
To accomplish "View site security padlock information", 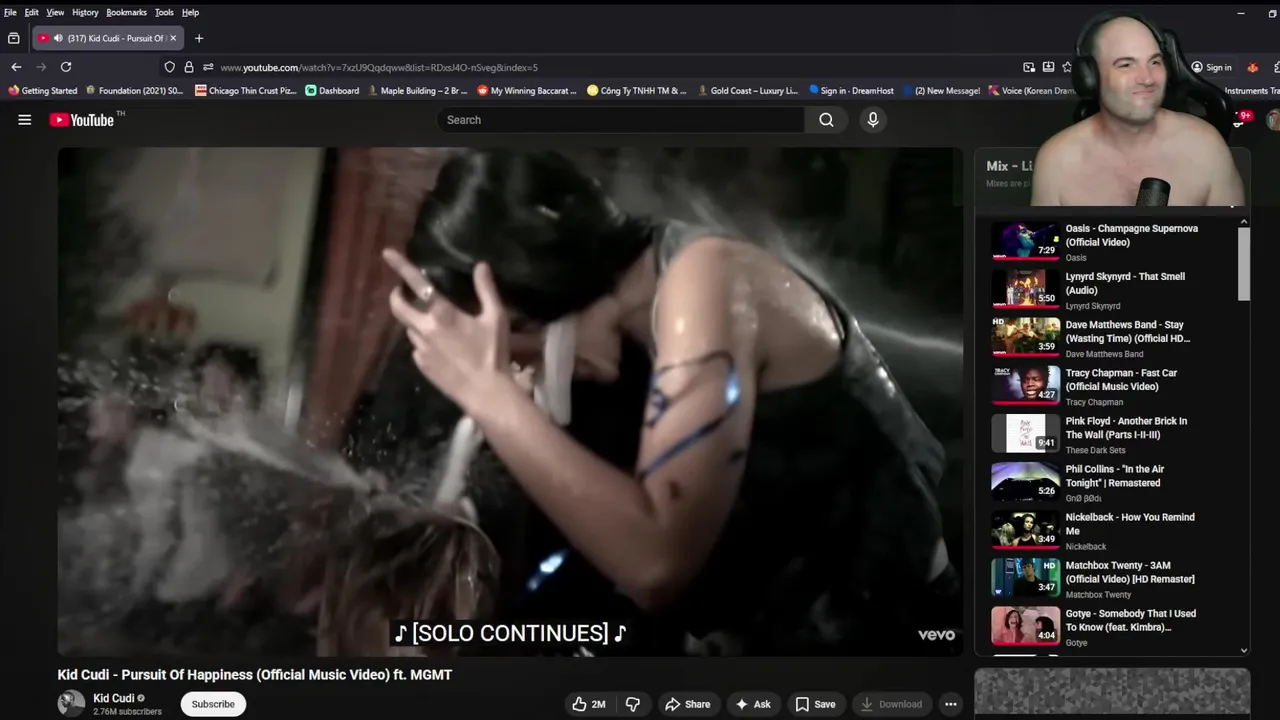I will coord(188,67).
